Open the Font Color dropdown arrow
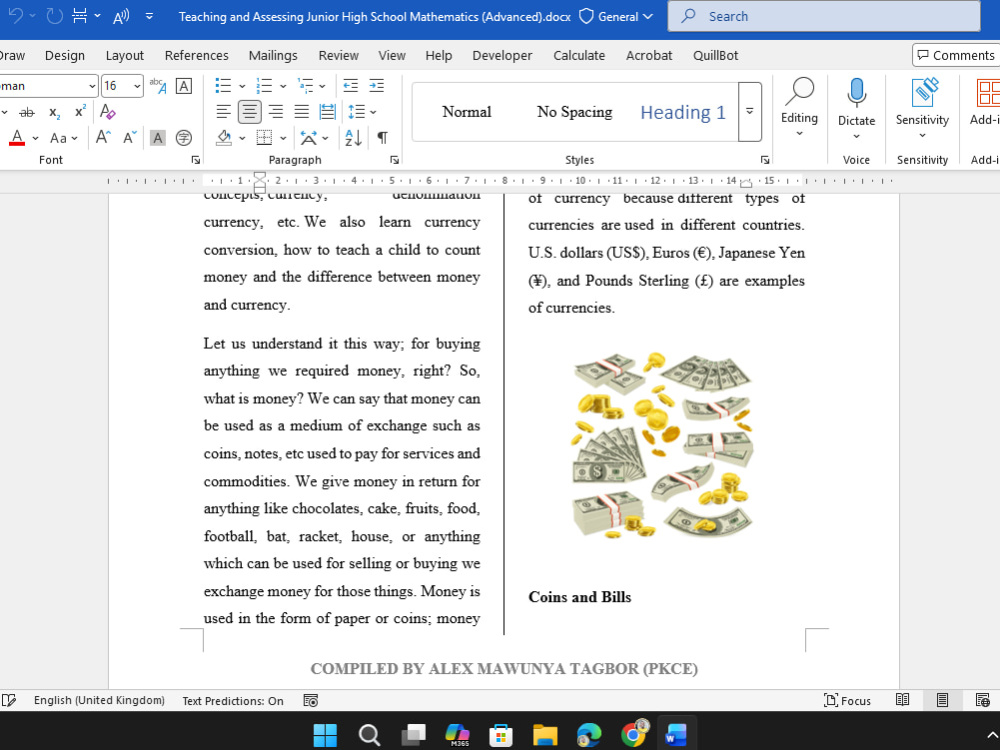 point(36,138)
